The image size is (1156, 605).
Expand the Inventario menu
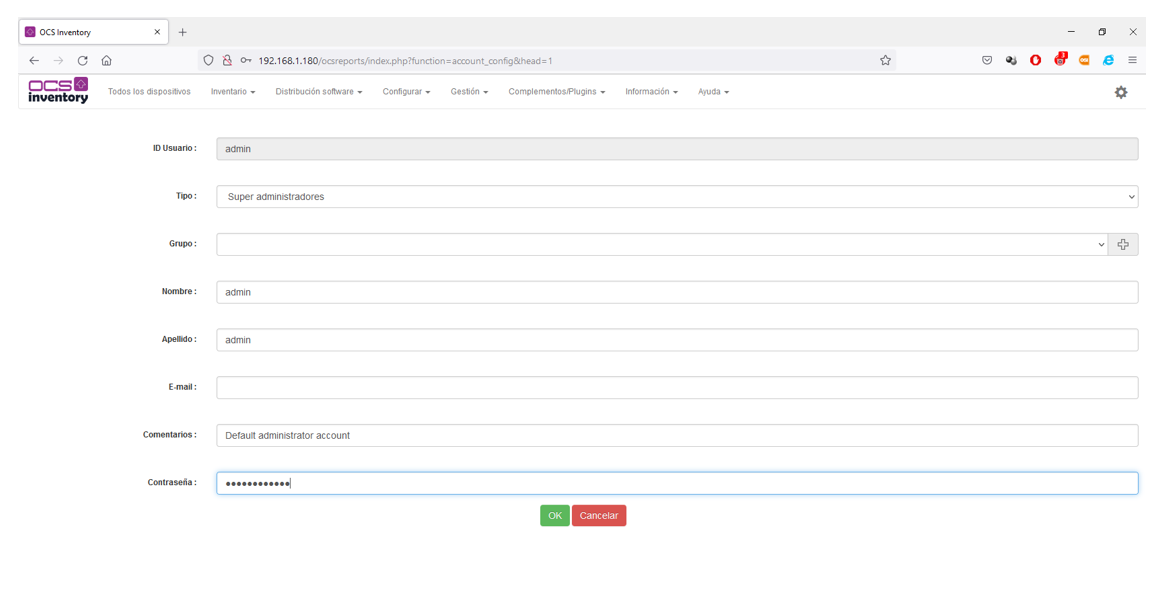coord(233,92)
